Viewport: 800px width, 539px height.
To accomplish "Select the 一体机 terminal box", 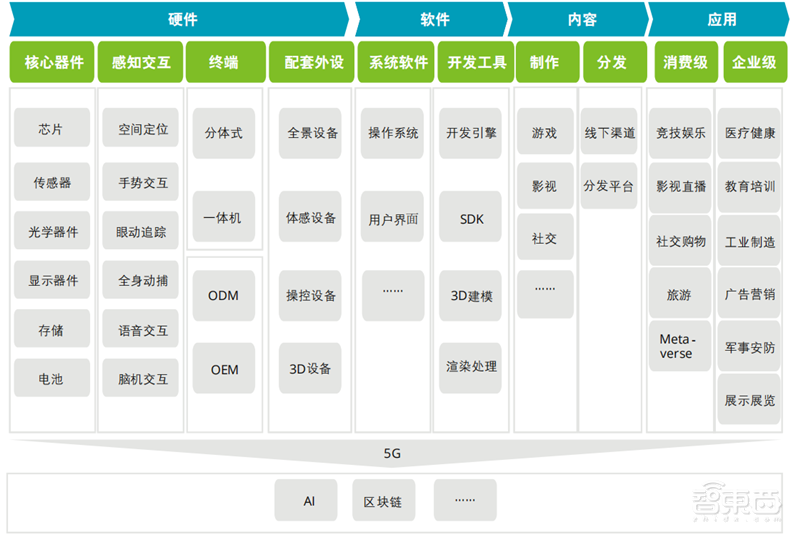I will point(224,217).
